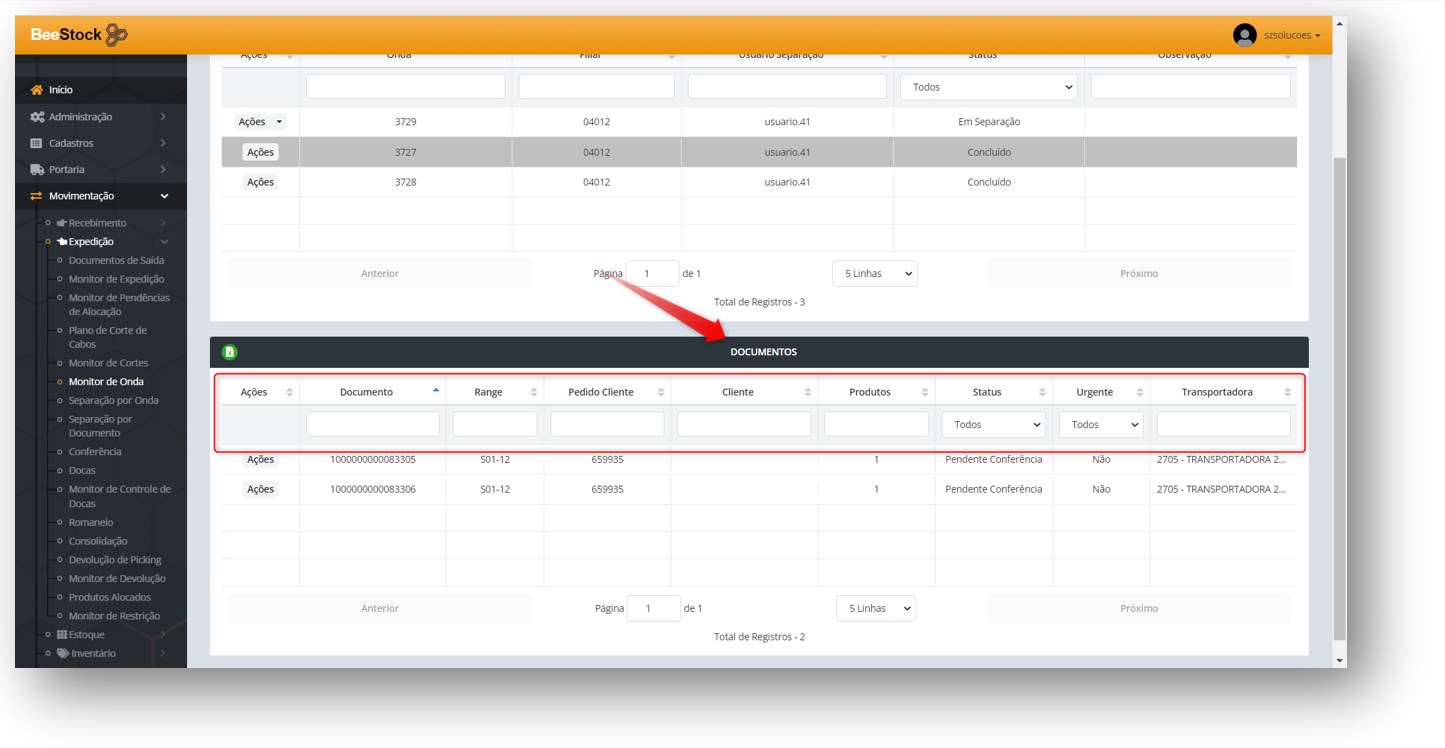Screen dimensions: 1445x748
Task: Click the Cadastros sidebar icon
Action: [37, 143]
